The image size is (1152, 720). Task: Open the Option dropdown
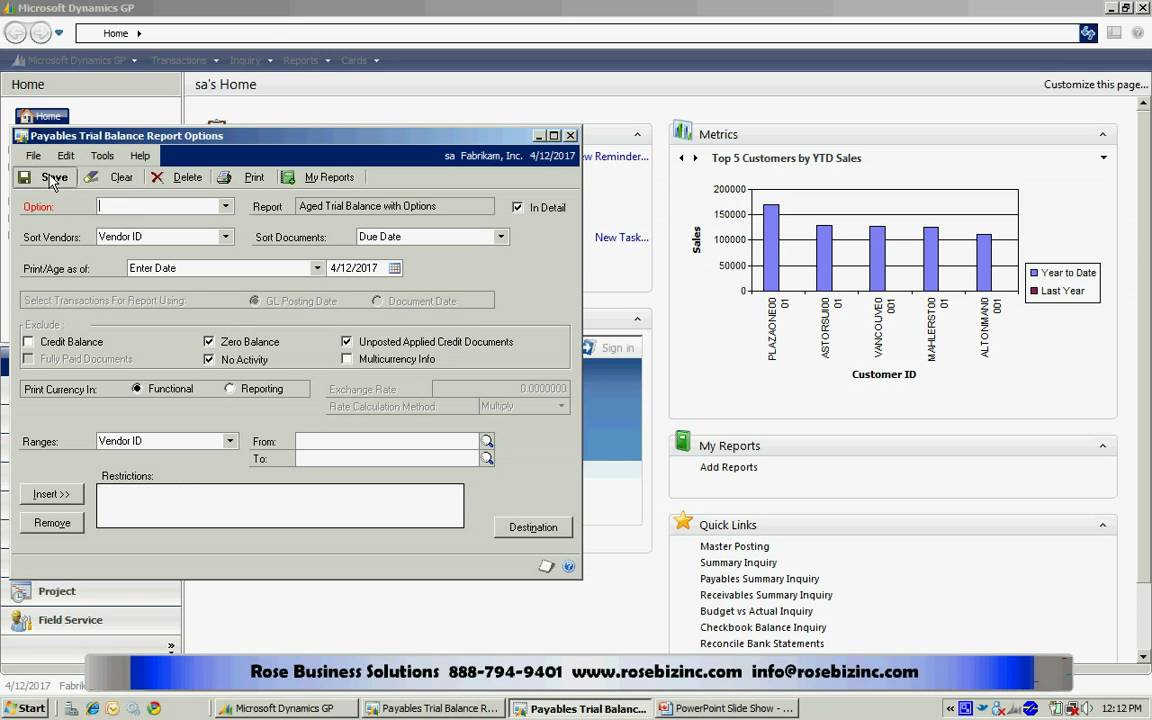[x=226, y=206]
